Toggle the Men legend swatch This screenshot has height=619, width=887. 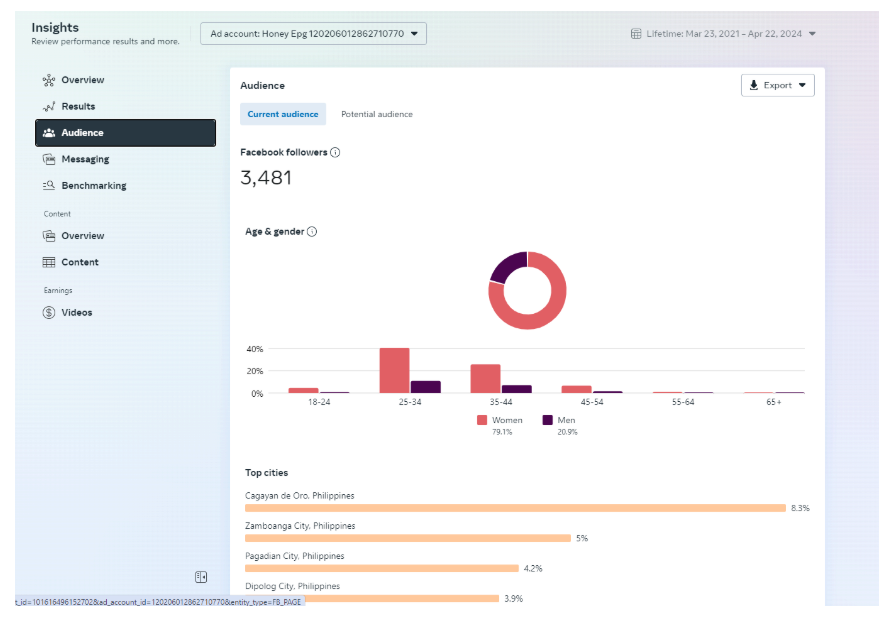click(547, 421)
